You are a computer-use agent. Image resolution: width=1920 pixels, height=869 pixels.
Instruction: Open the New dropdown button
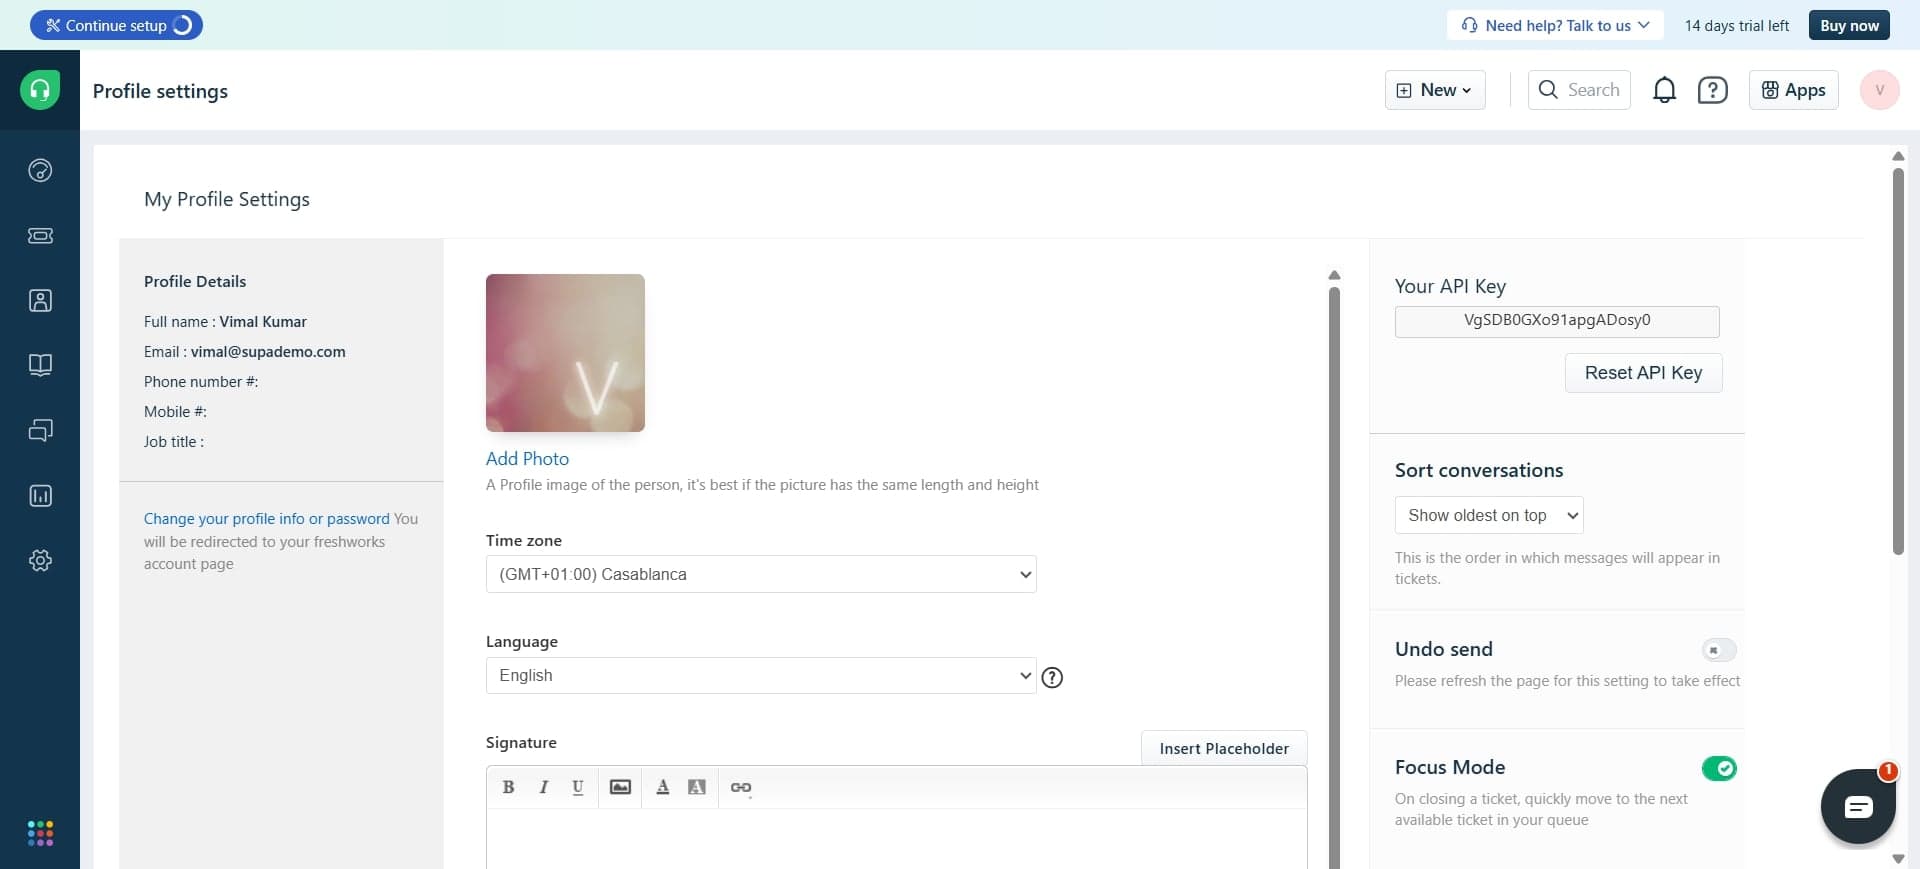point(1435,90)
